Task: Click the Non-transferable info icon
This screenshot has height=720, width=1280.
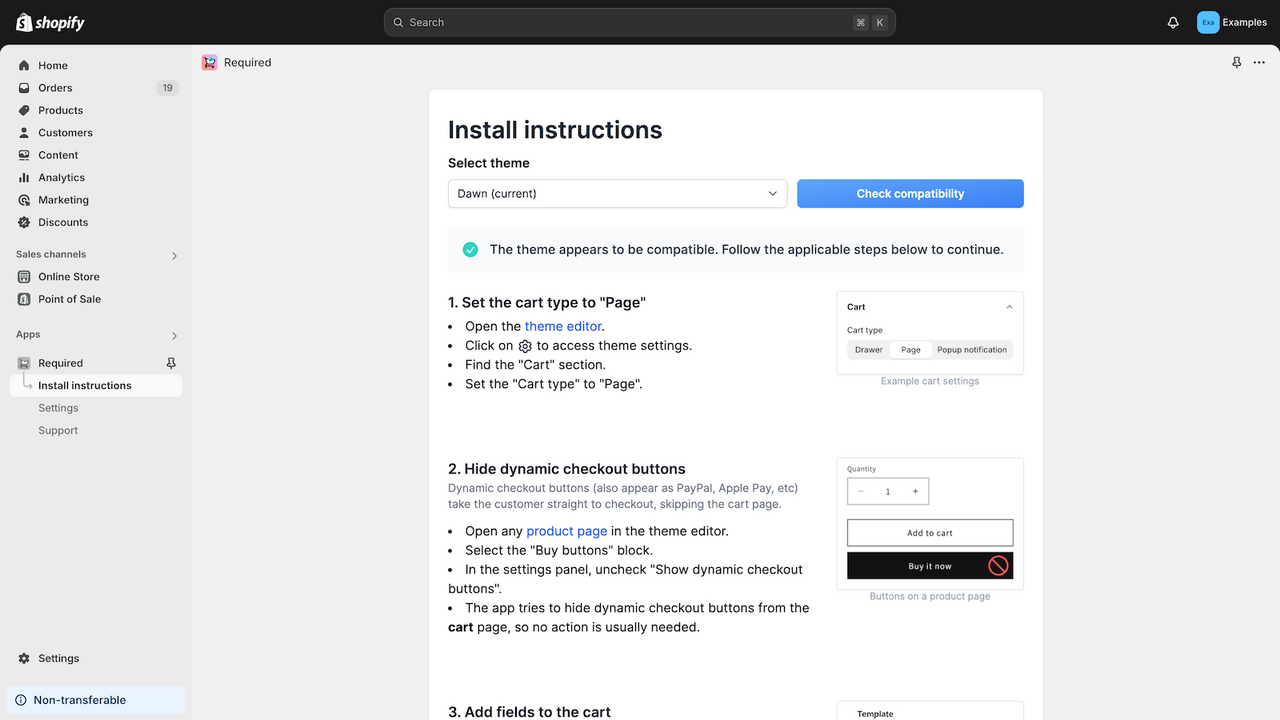Action: point(21,700)
